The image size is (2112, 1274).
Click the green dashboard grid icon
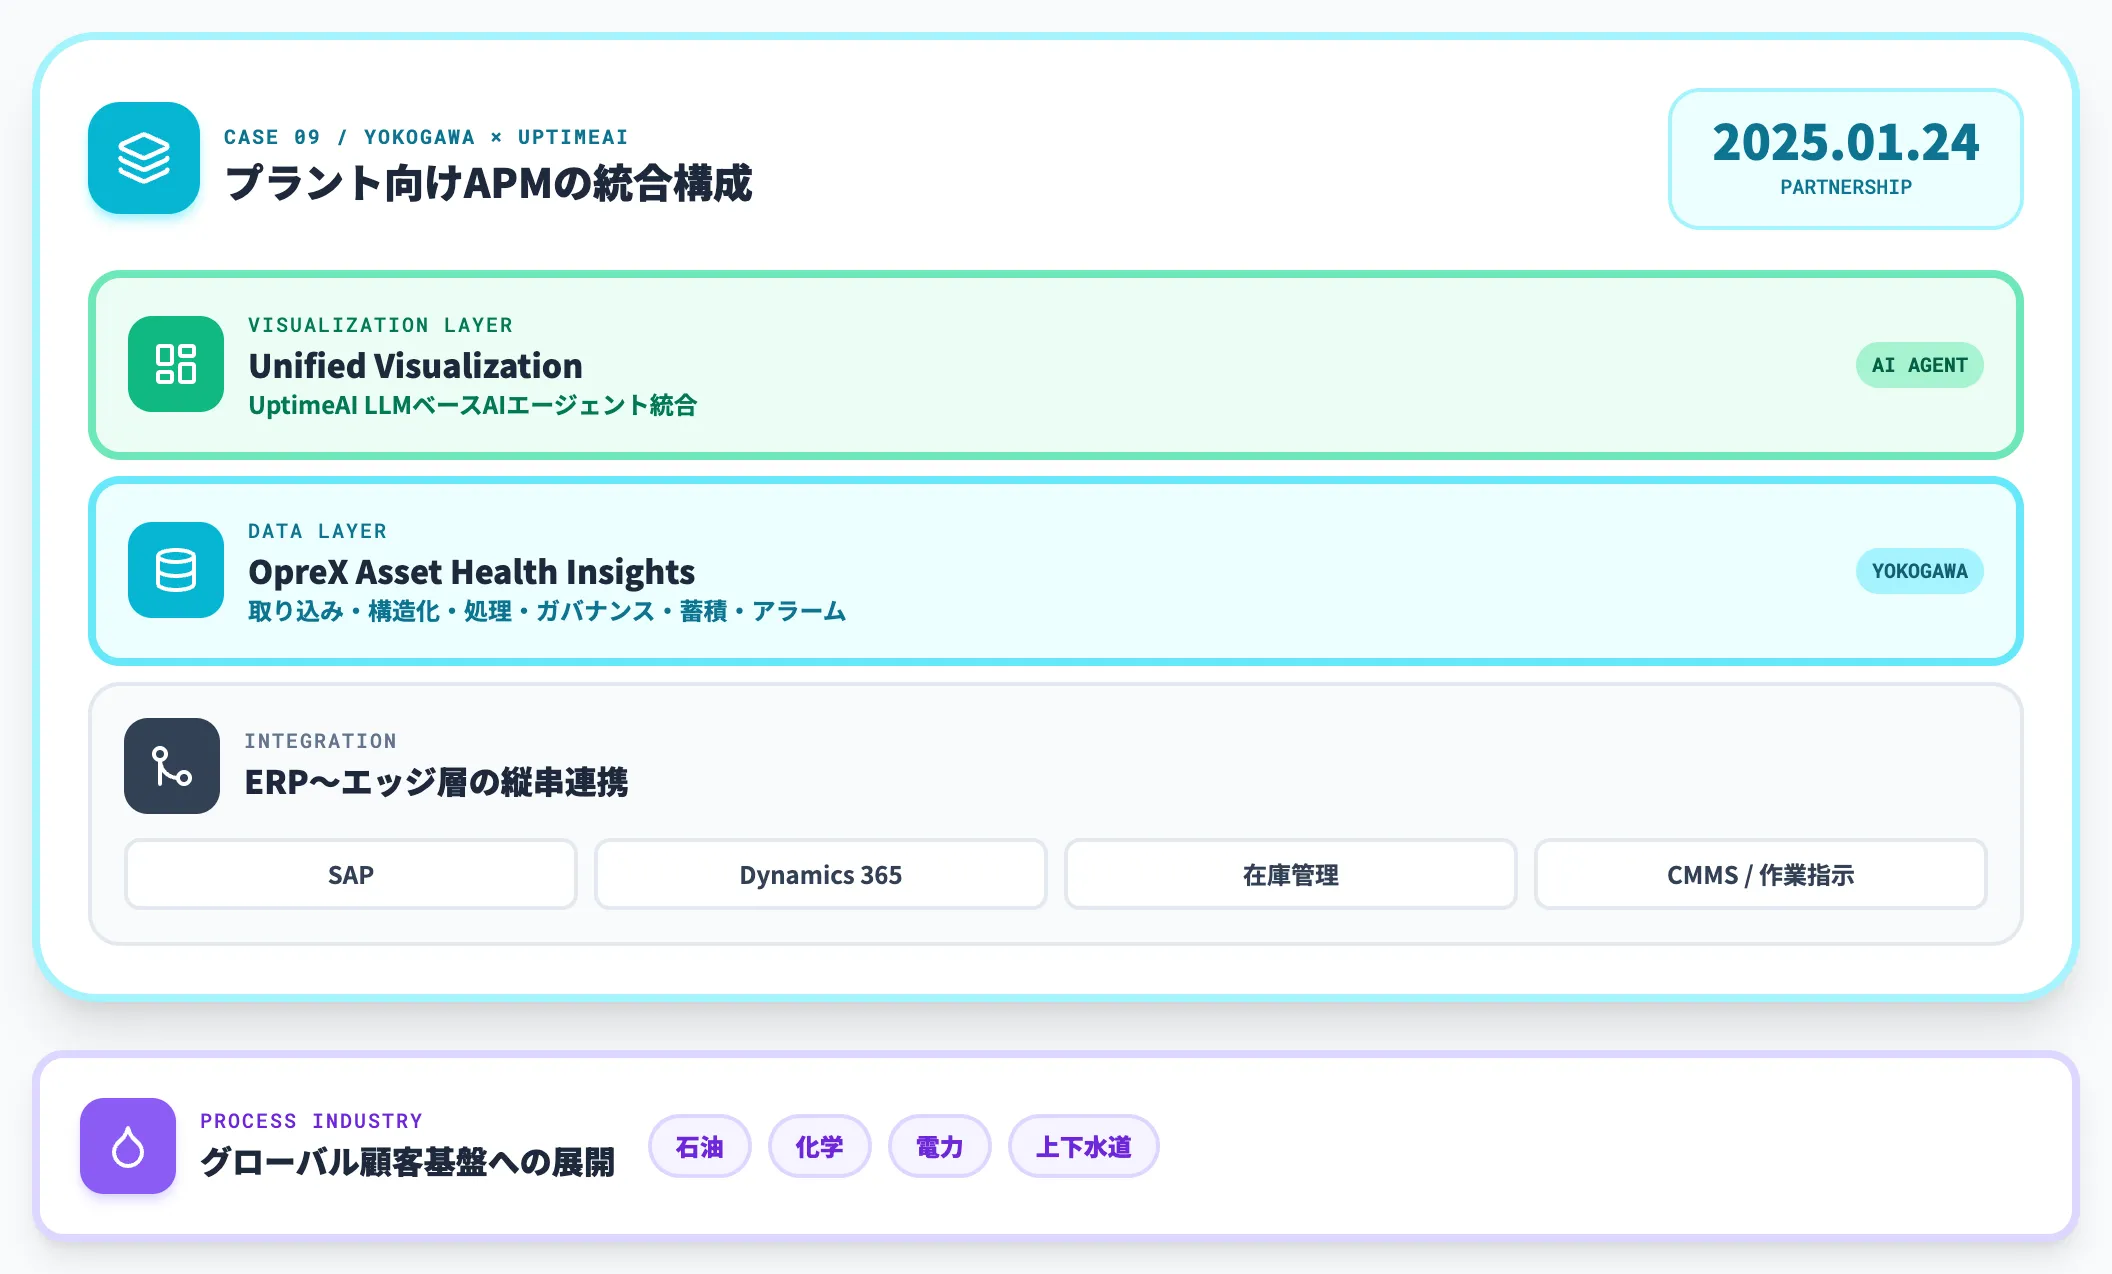pos(176,364)
